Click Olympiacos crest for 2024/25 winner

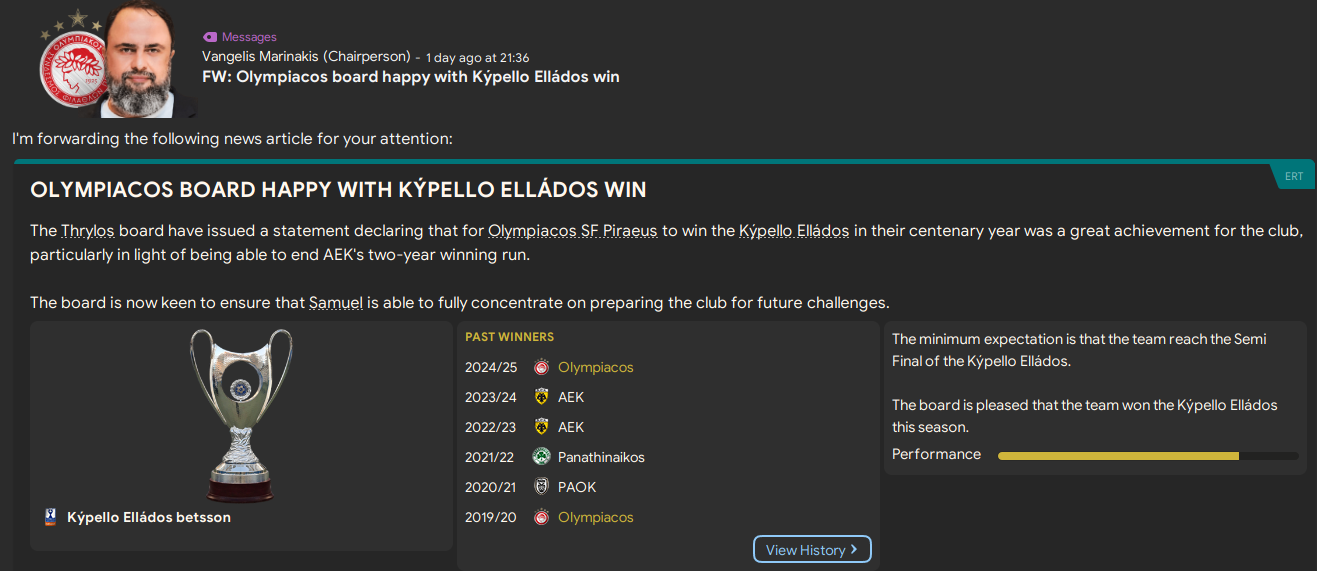click(x=541, y=367)
